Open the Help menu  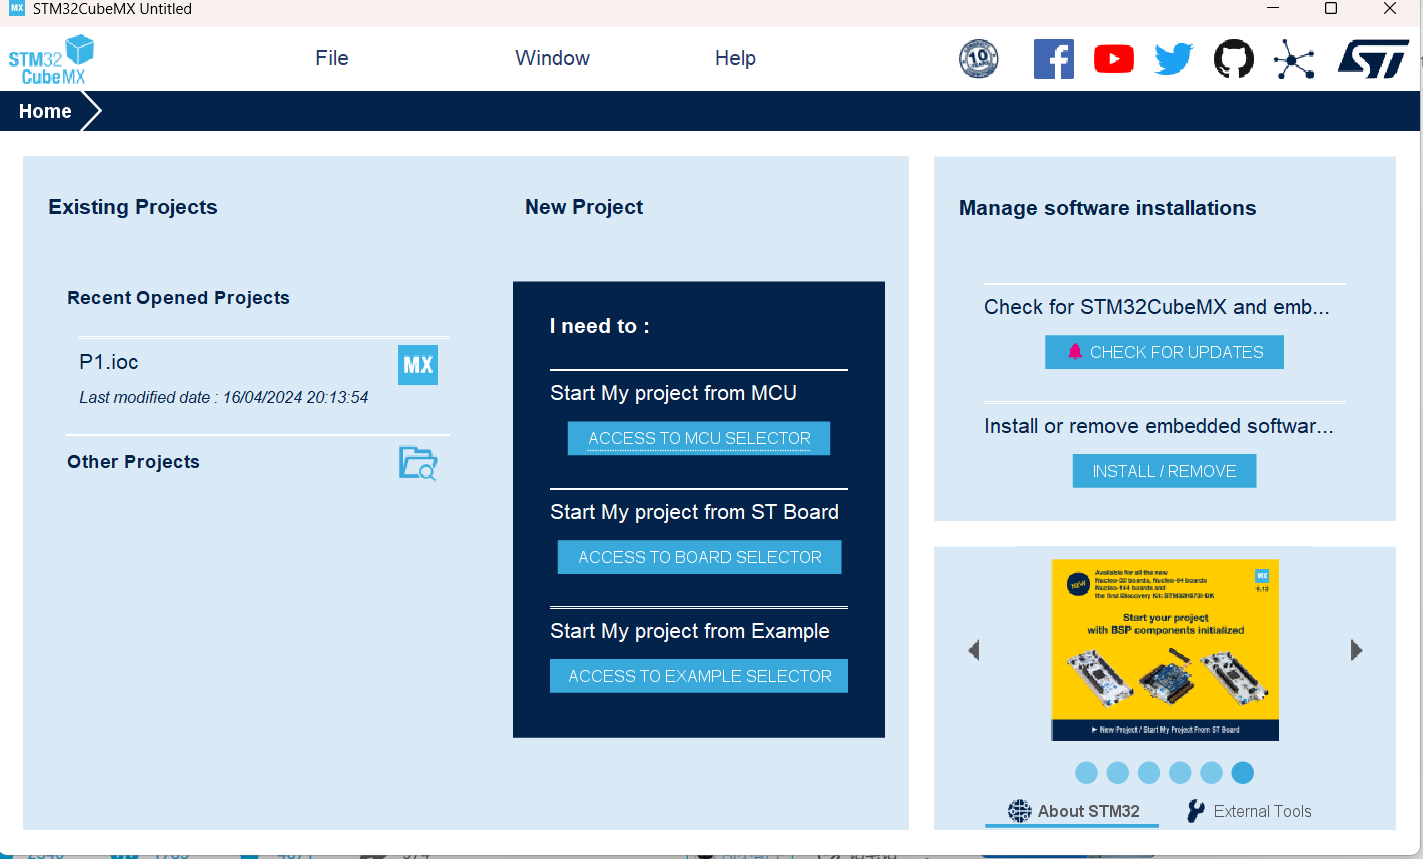735,58
